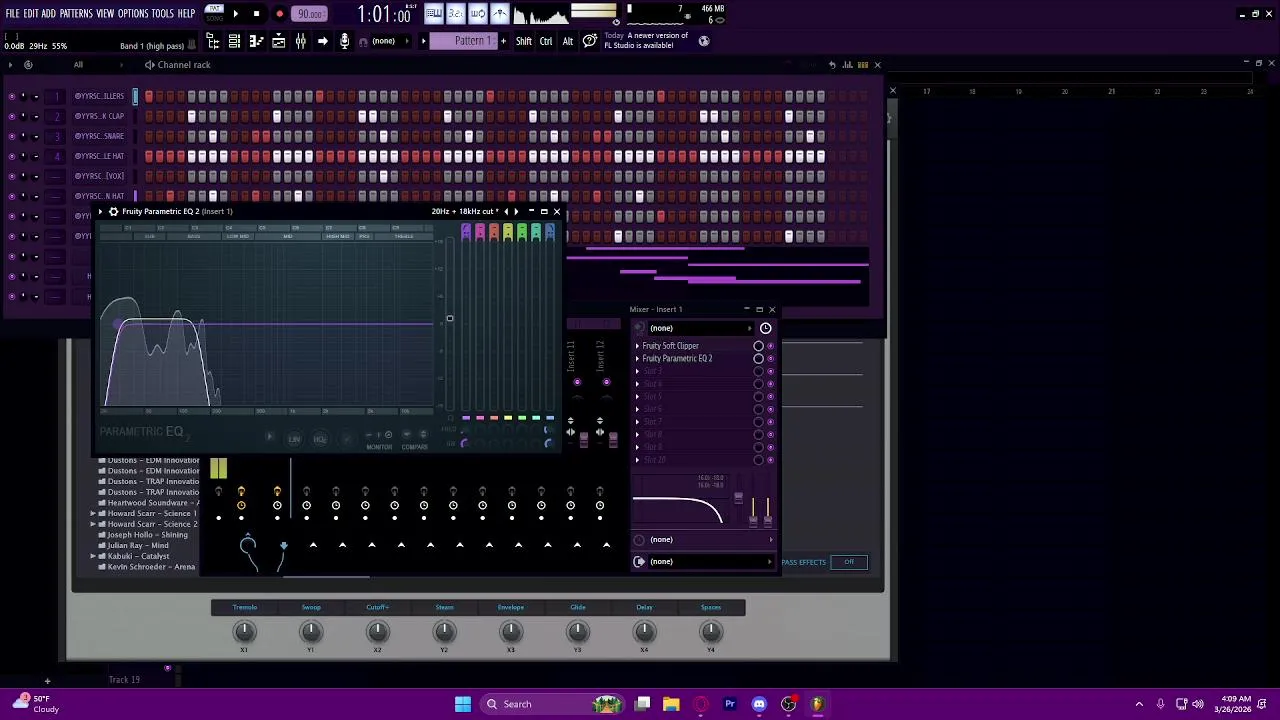Viewport: 1280px width, 720px height.
Task: Click the 90.000 tempo field
Action: (310, 14)
